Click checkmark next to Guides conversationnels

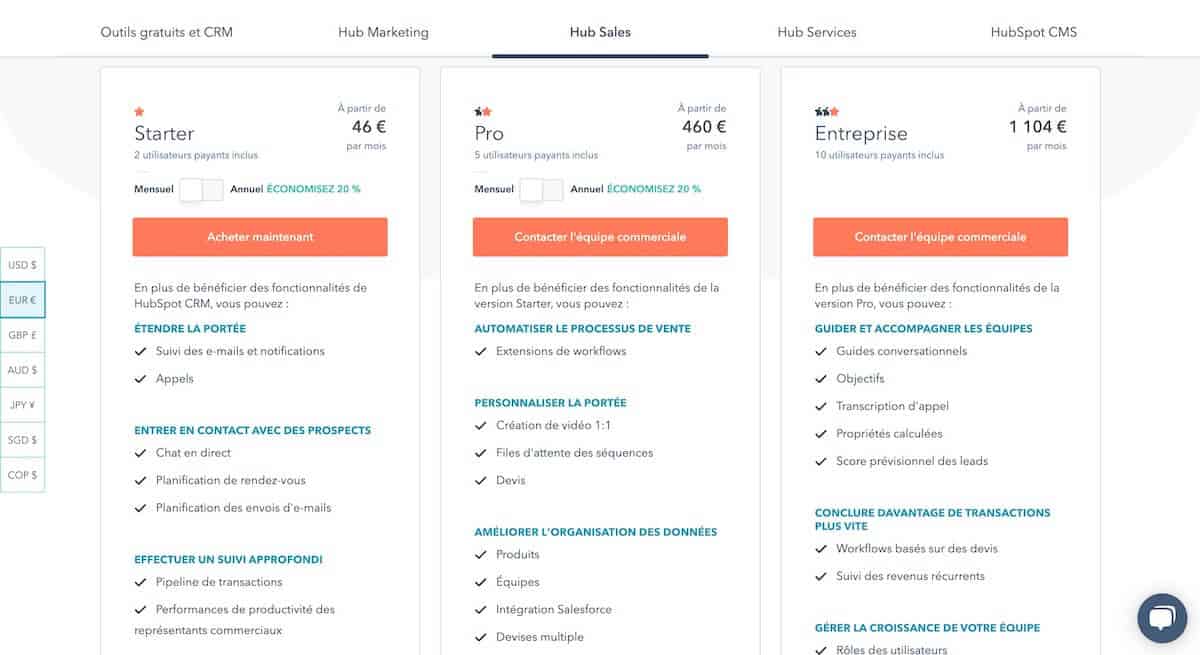click(821, 352)
